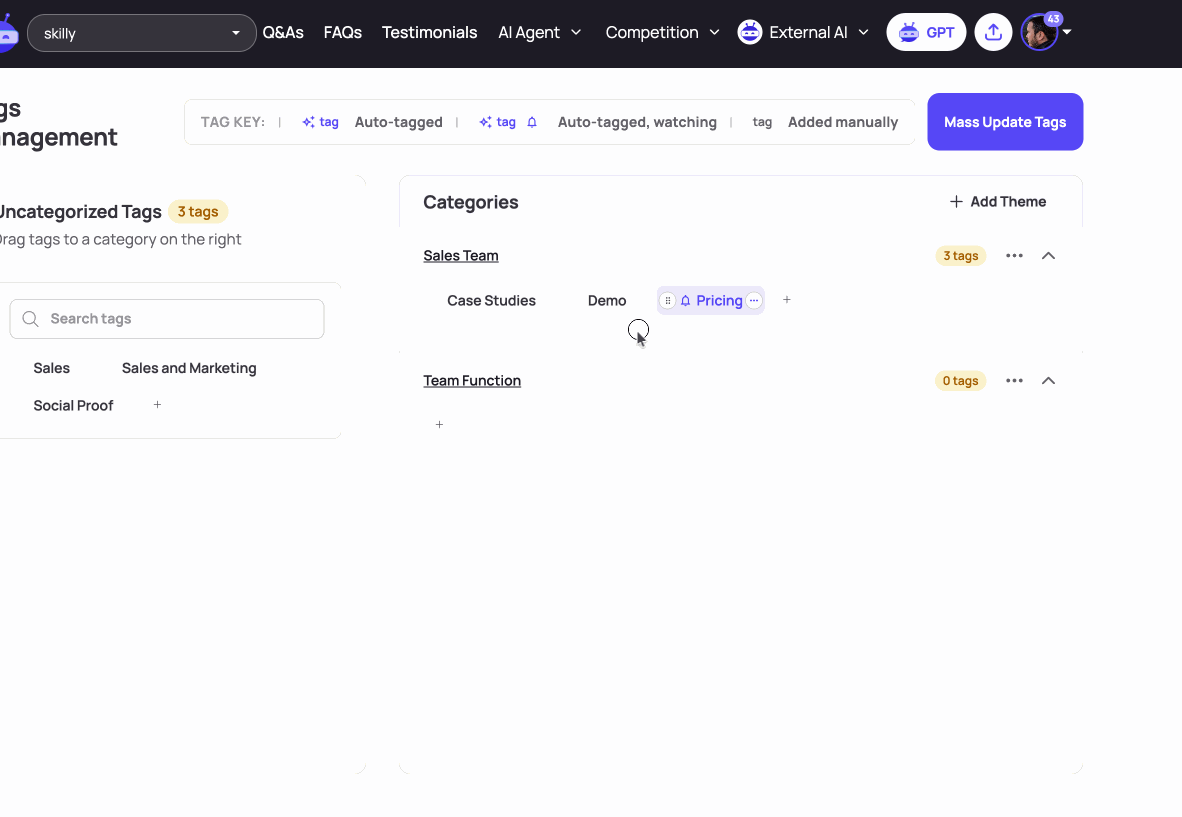Image resolution: width=1182 pixels, height=817 pixels.
Task: Click Add Theme
Action: click(x=997, y=202)
